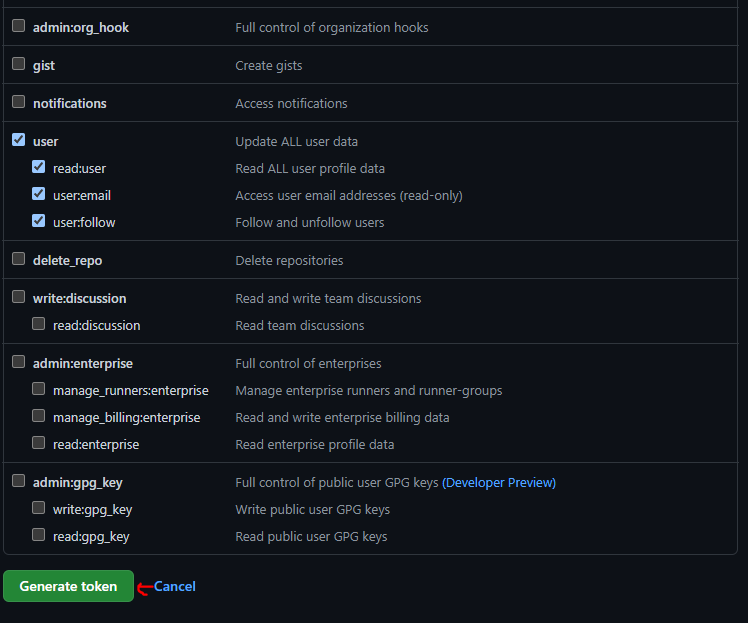Click the 'Update ALL user data' text
The height and width of the screenshot is (623, 748).
(296, 142)
